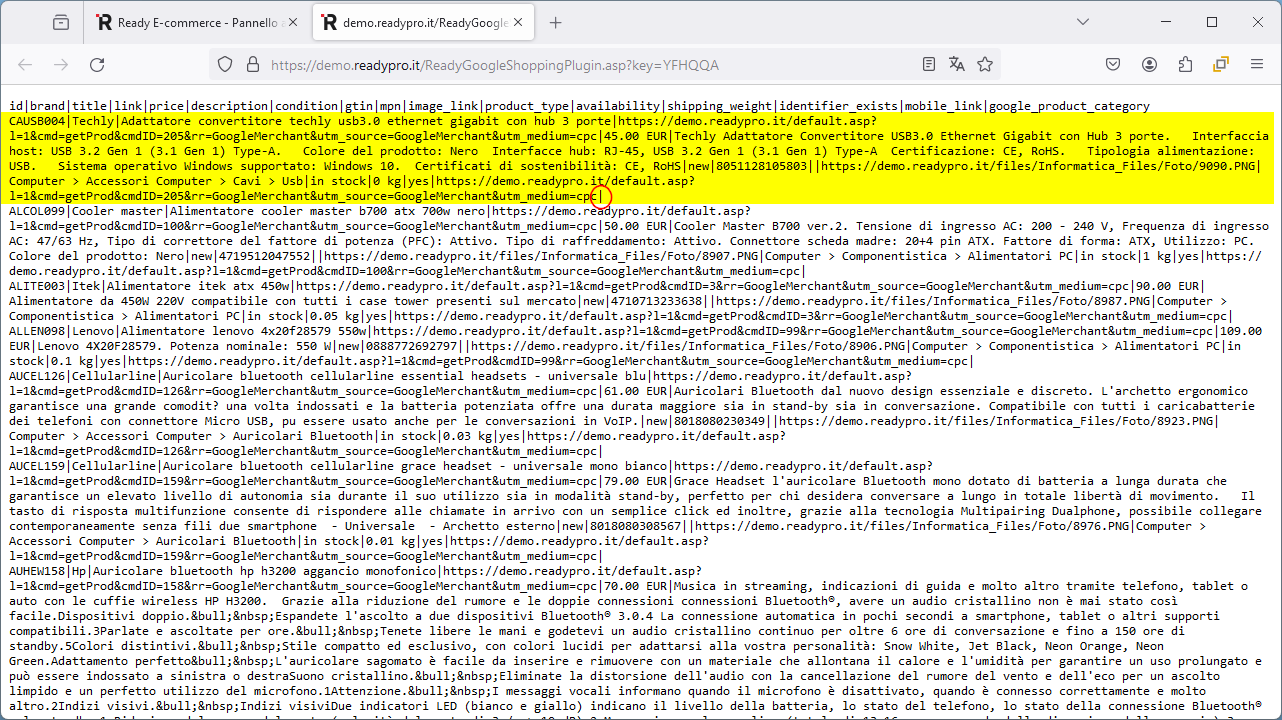Open a new browser tab
This screenshot has height=720, width=1282.
tap(556, 22)
